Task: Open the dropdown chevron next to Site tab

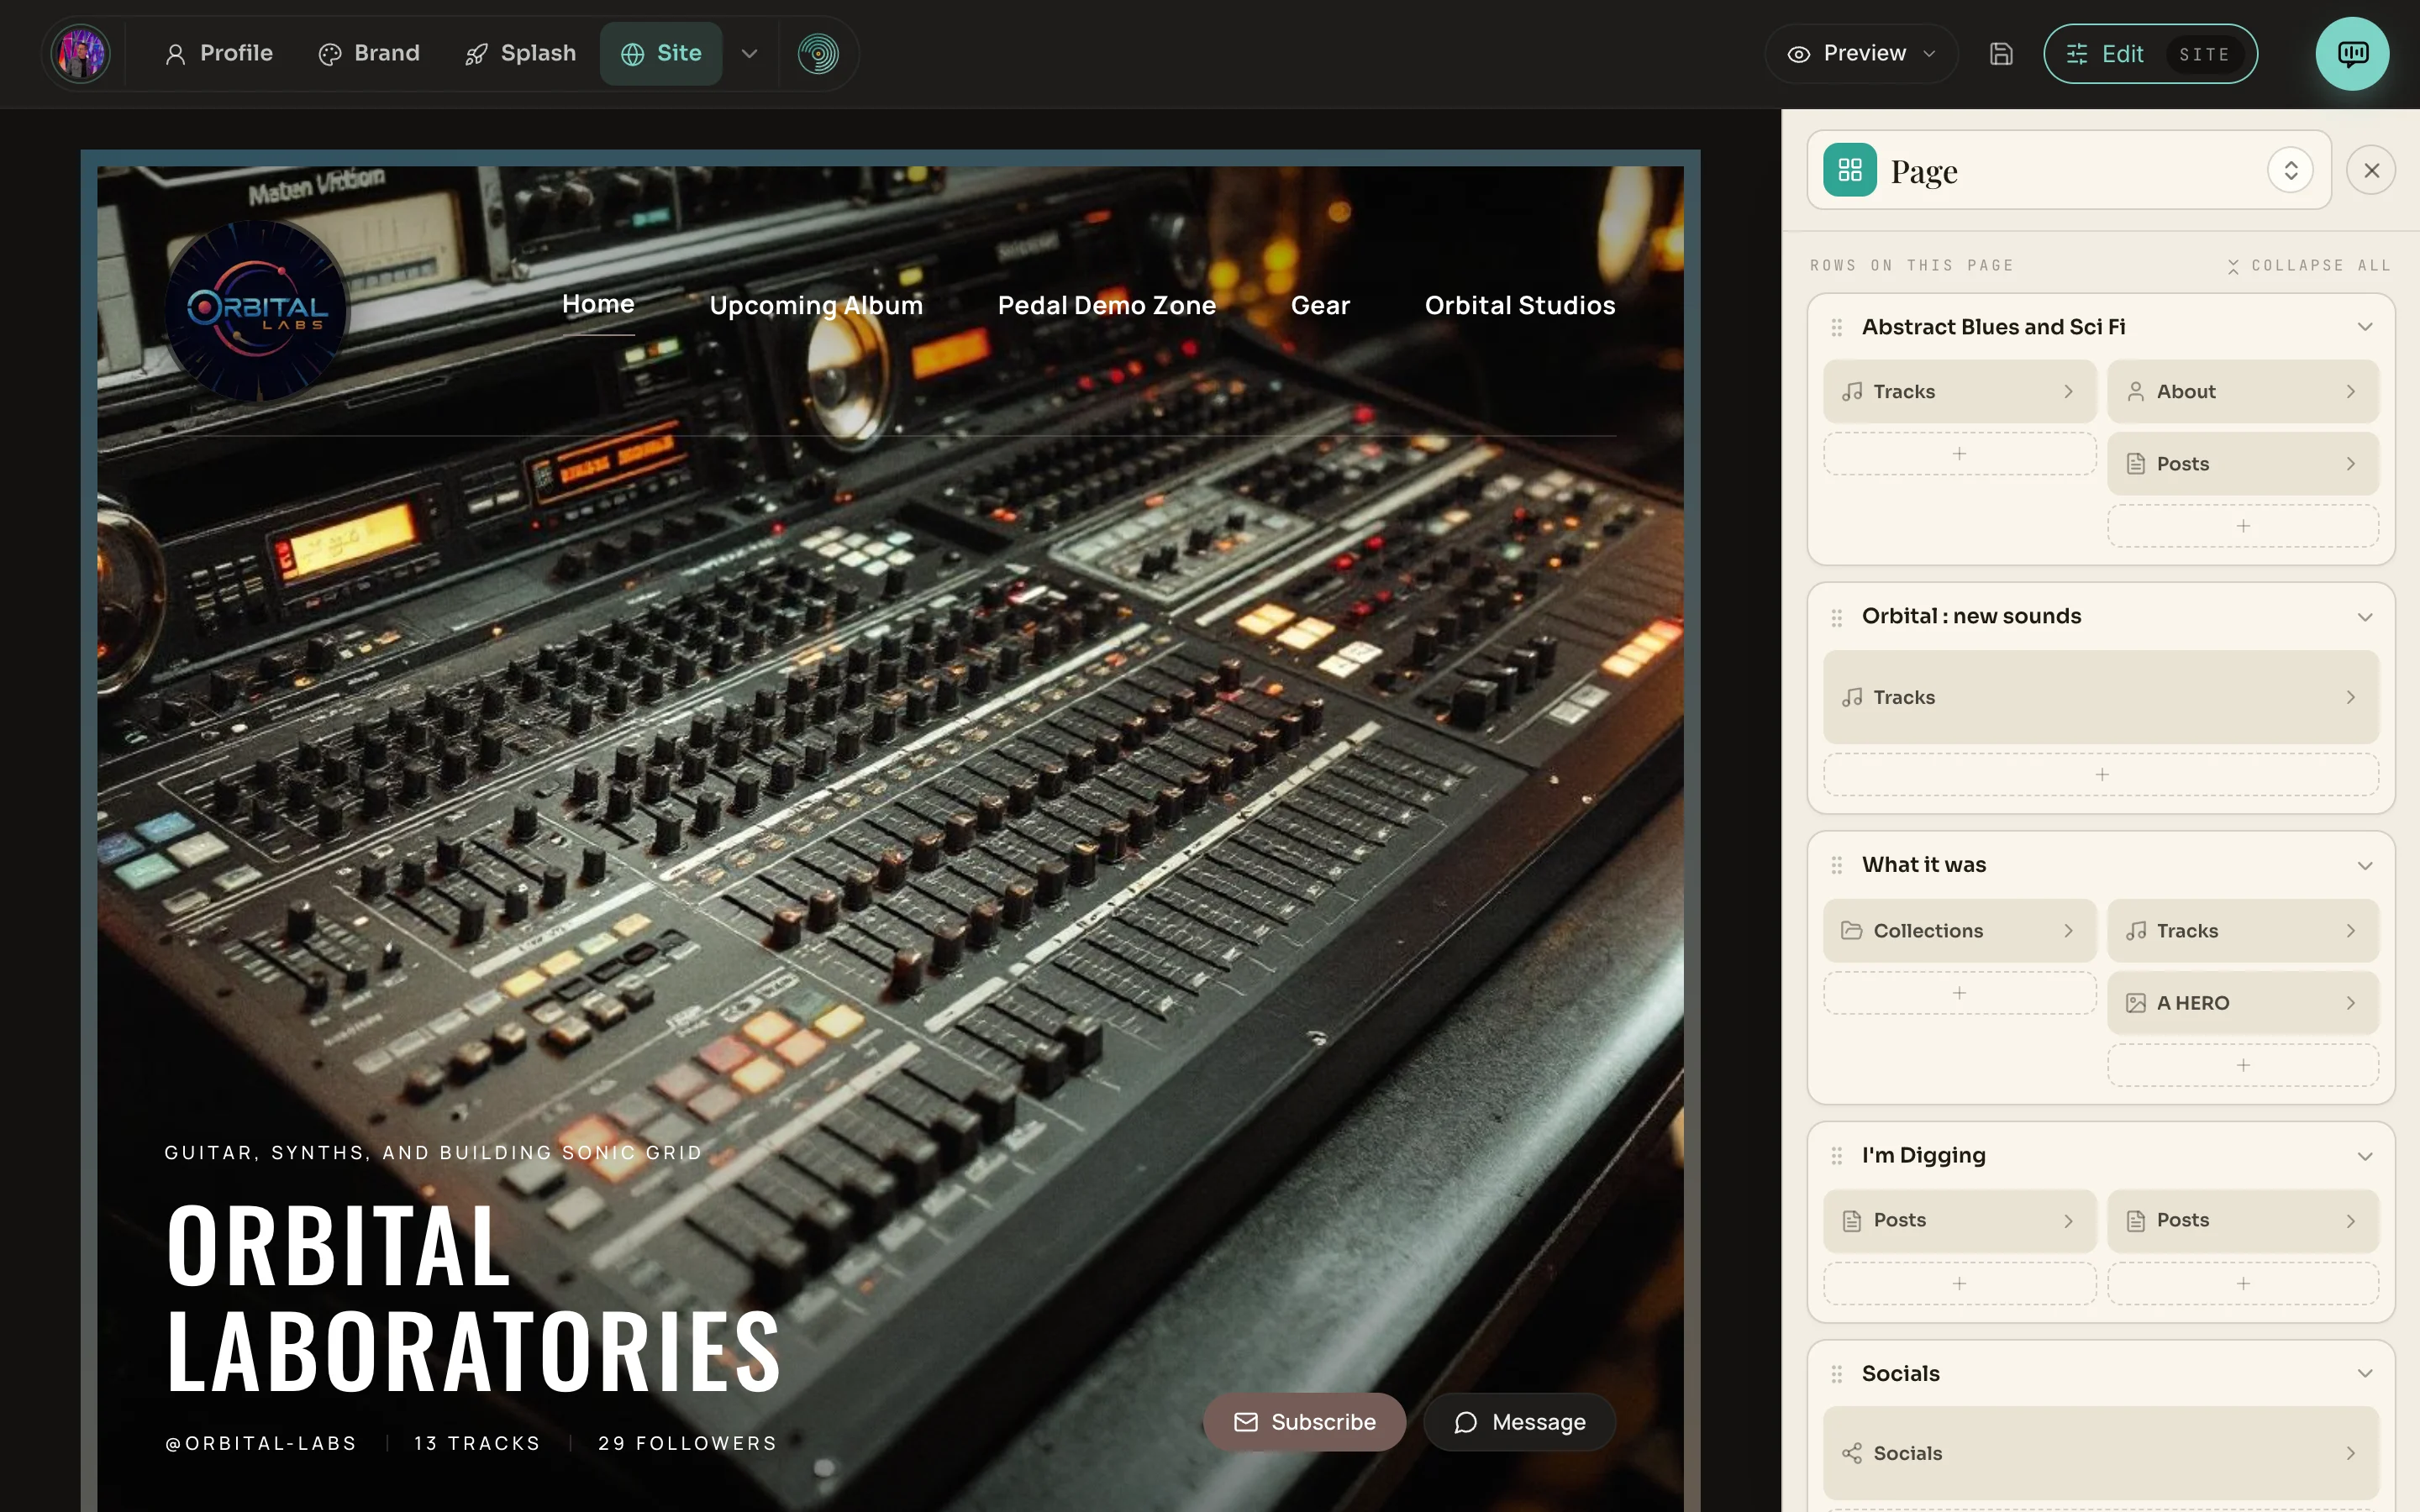Action: click(749, 54)
